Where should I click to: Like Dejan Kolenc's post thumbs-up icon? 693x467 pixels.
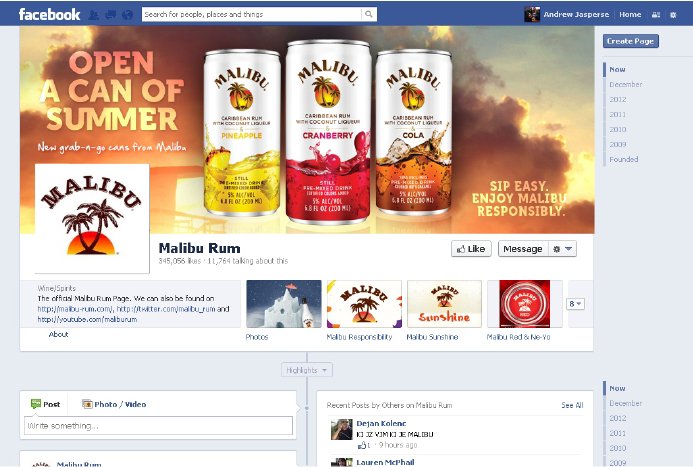[362, 445]
